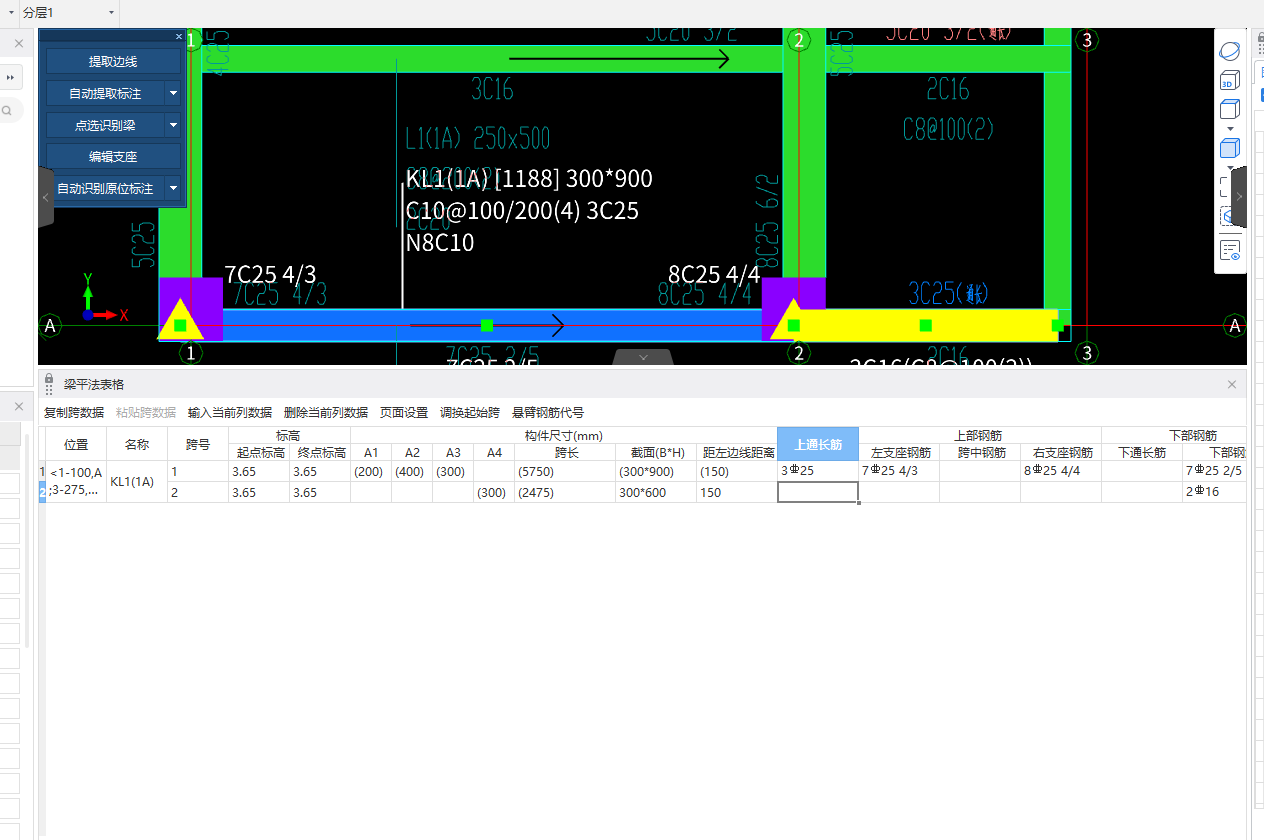Screen dimensions: 1264x840
Task: Click the 左支座钢筋 cell 7⌀25 4/3
Action: tap(899, 471)
